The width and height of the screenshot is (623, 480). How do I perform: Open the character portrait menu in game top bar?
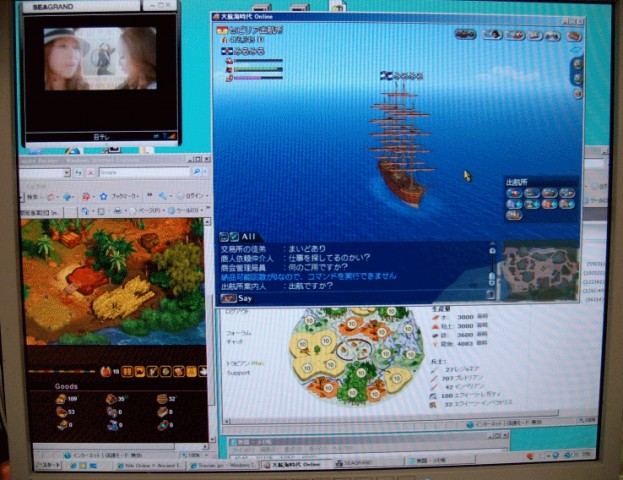(x=492, y=35)
